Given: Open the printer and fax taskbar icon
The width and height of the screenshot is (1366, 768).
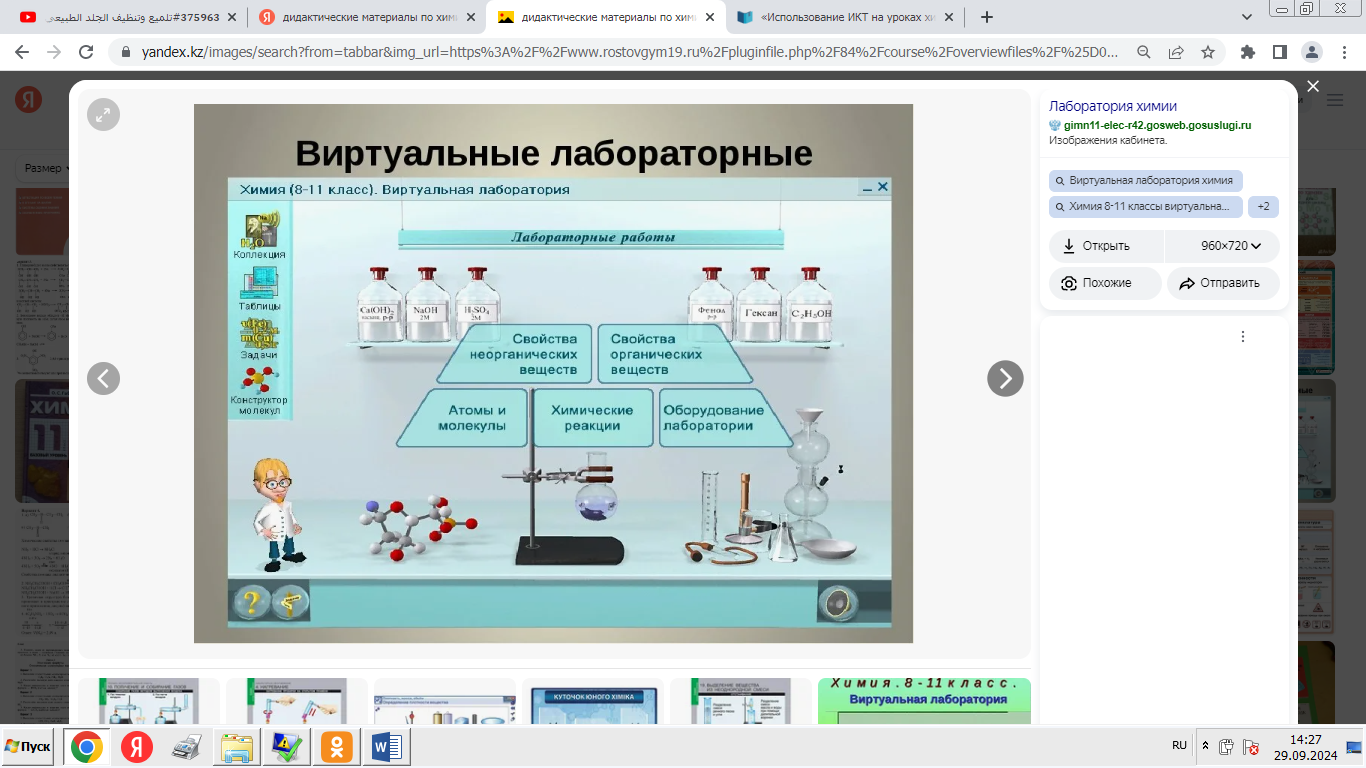Looking at the screenshot, I should point(187,747).
